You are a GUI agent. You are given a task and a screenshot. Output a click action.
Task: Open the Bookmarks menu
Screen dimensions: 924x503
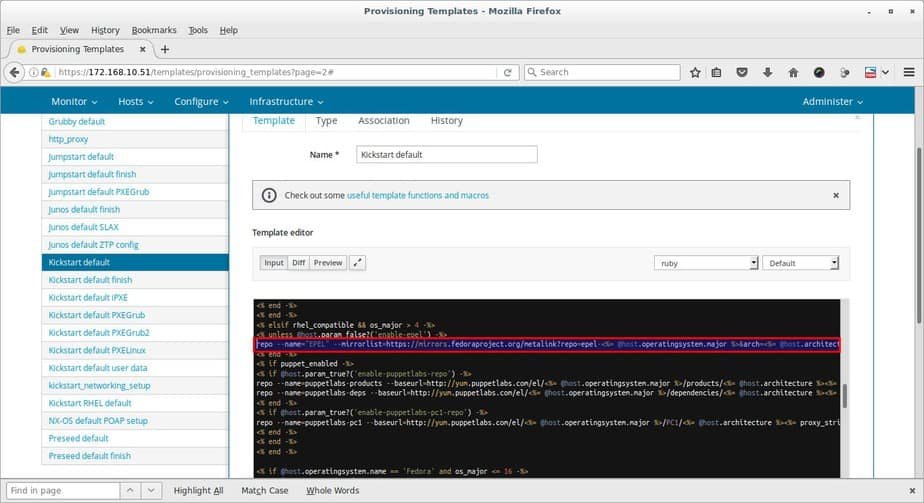tap(154, 30)
